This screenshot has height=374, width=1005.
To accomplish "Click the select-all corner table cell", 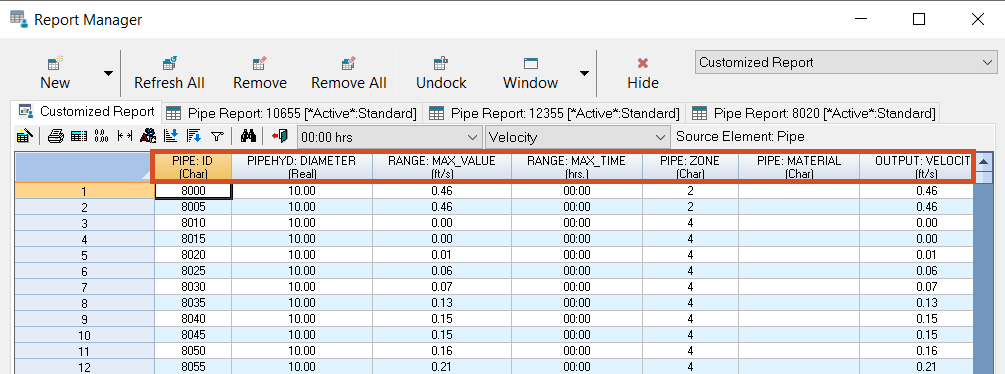I will point(84,167).
